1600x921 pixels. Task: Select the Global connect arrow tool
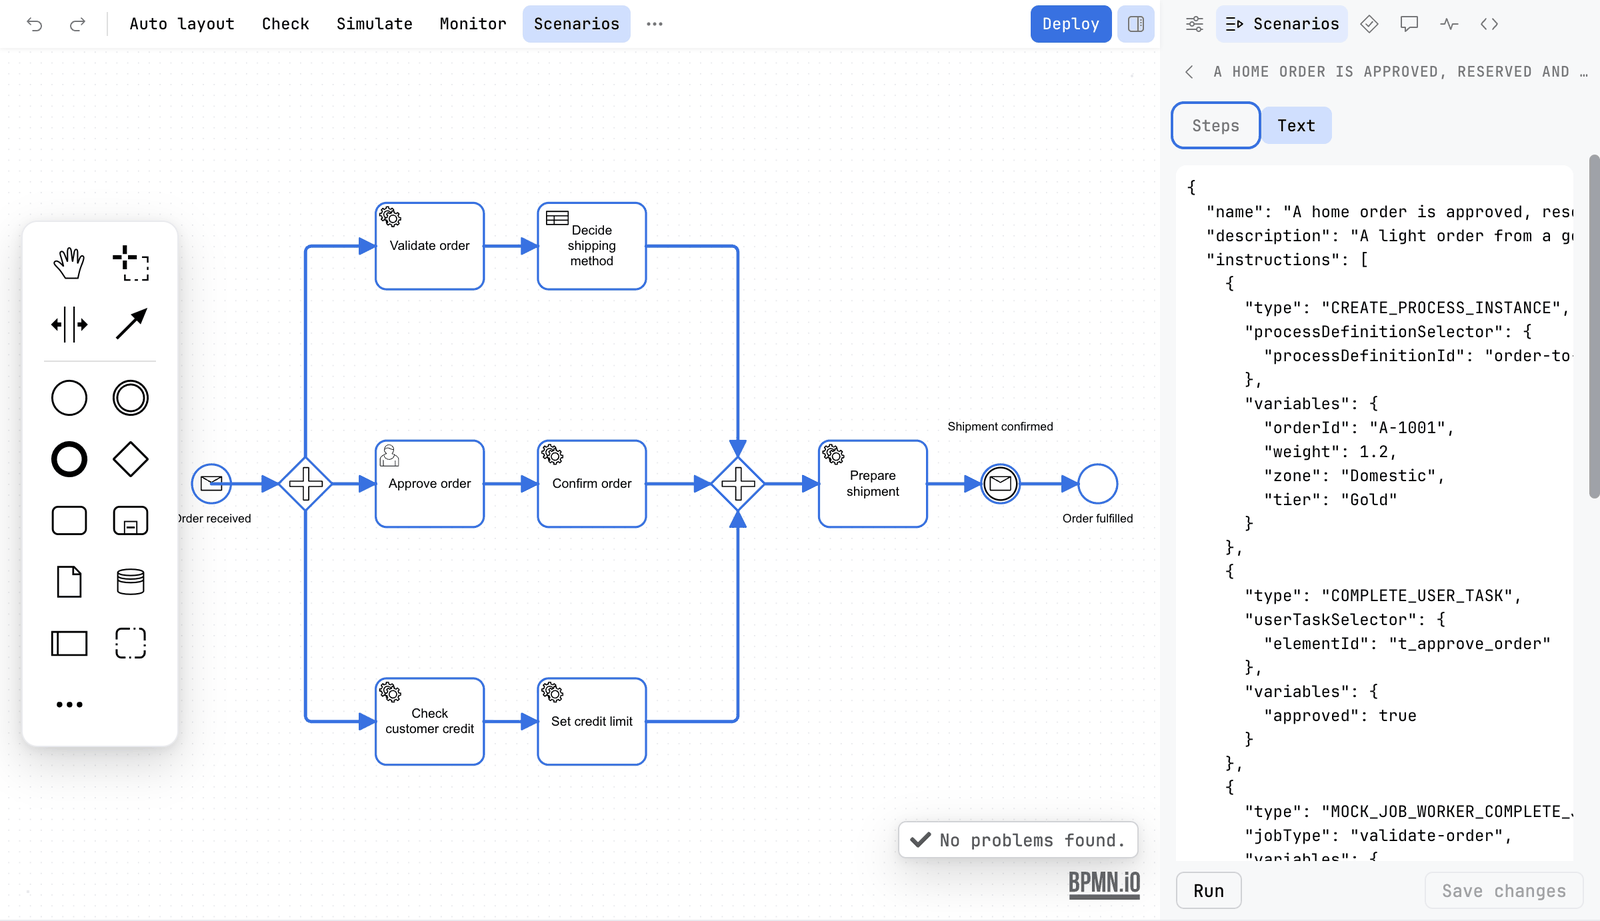coord(131,324)
